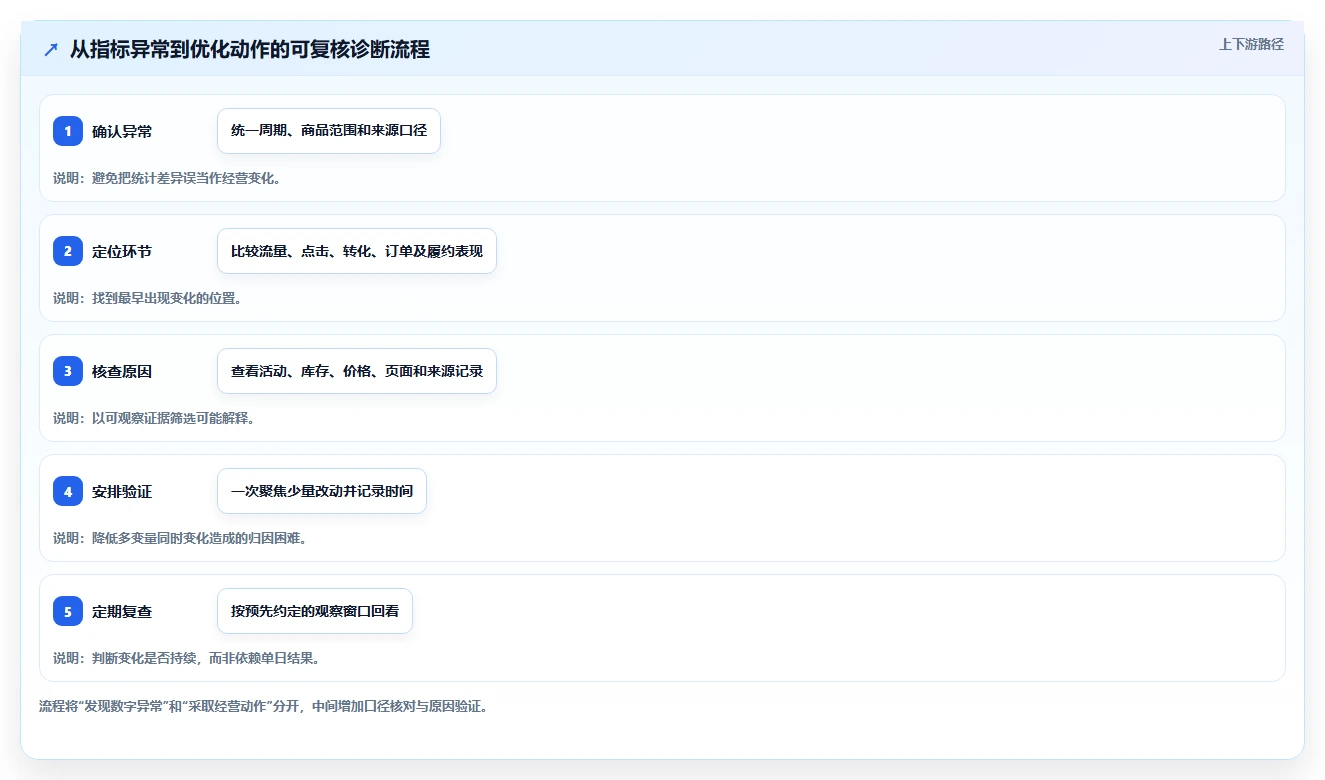Select the 定期复查 step label
Viewport: 1325px width, 780px height.
click(x=122, y=611)
